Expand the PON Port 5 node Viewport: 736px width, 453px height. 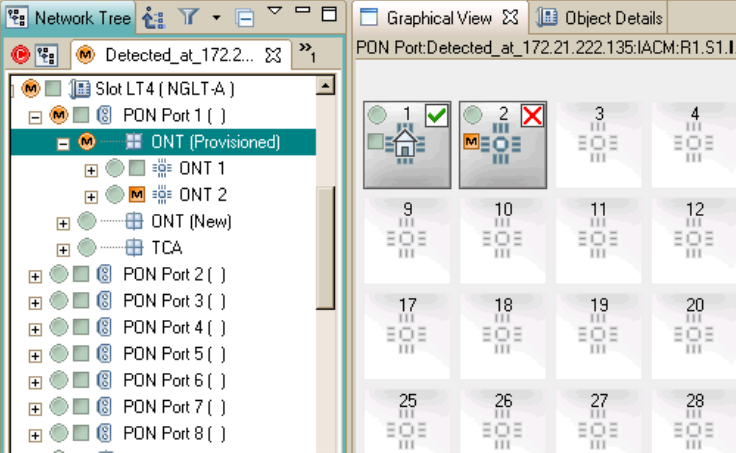(x=36, y=354)
